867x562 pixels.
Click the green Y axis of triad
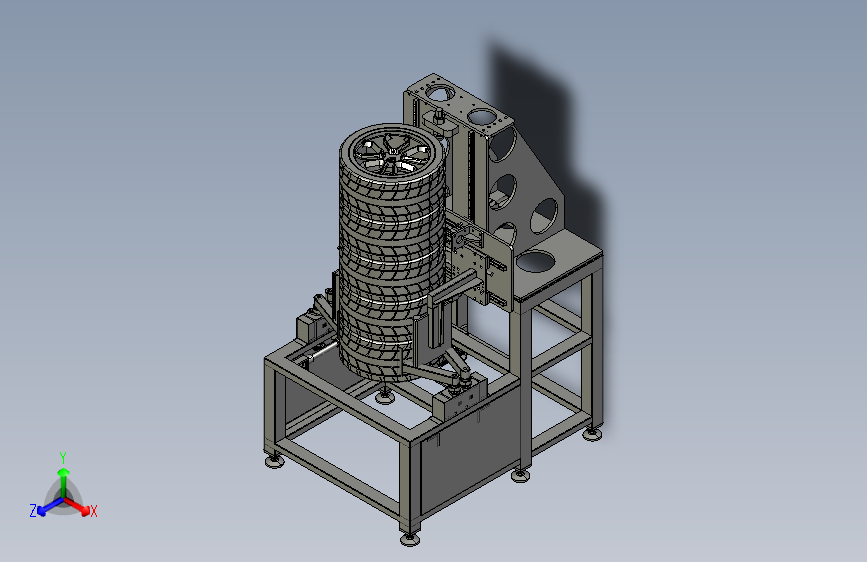(x=64, y=482)
